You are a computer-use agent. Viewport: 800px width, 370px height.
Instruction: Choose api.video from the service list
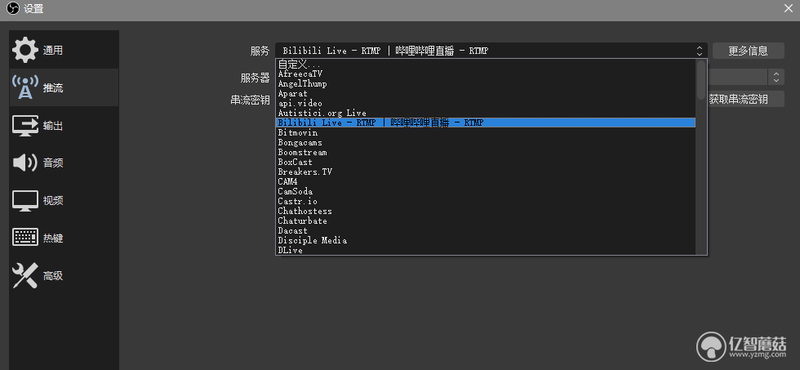pyautogui.click(x=485, y=104)
